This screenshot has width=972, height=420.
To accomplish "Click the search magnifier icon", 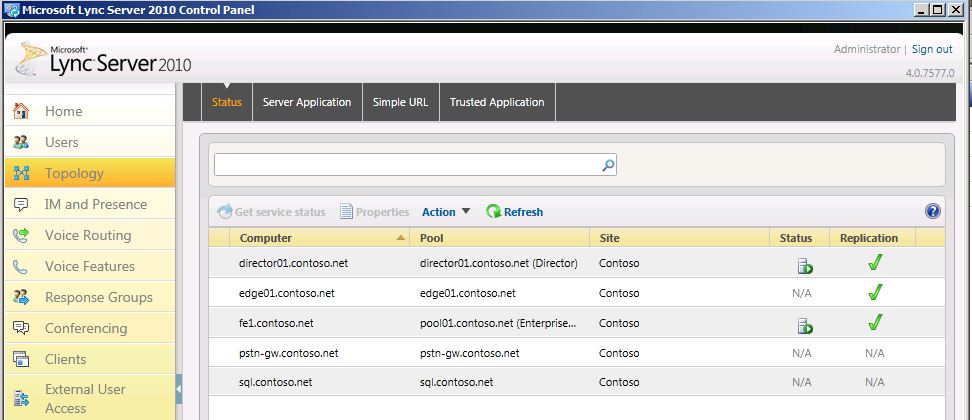I will tap(608, 165).
